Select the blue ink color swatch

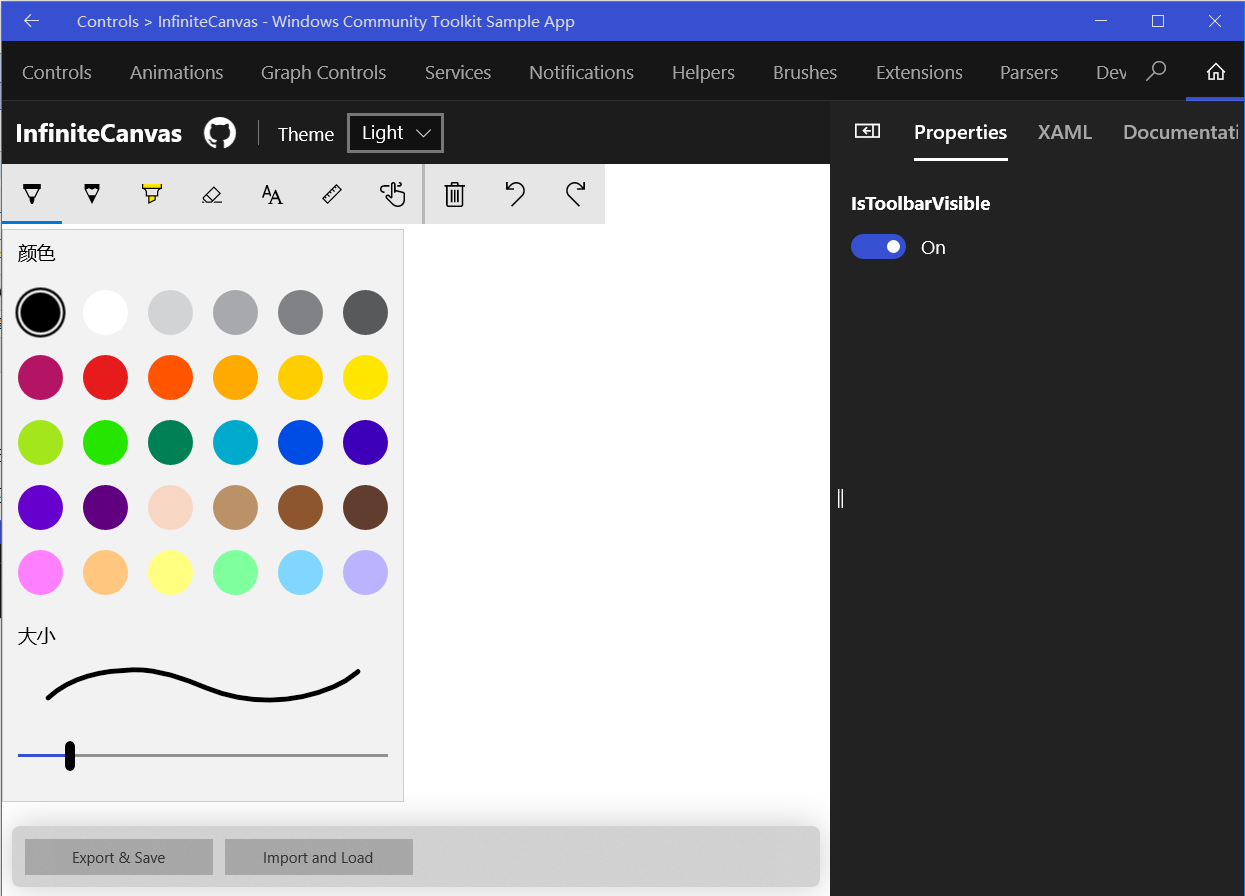coord(300,442)
